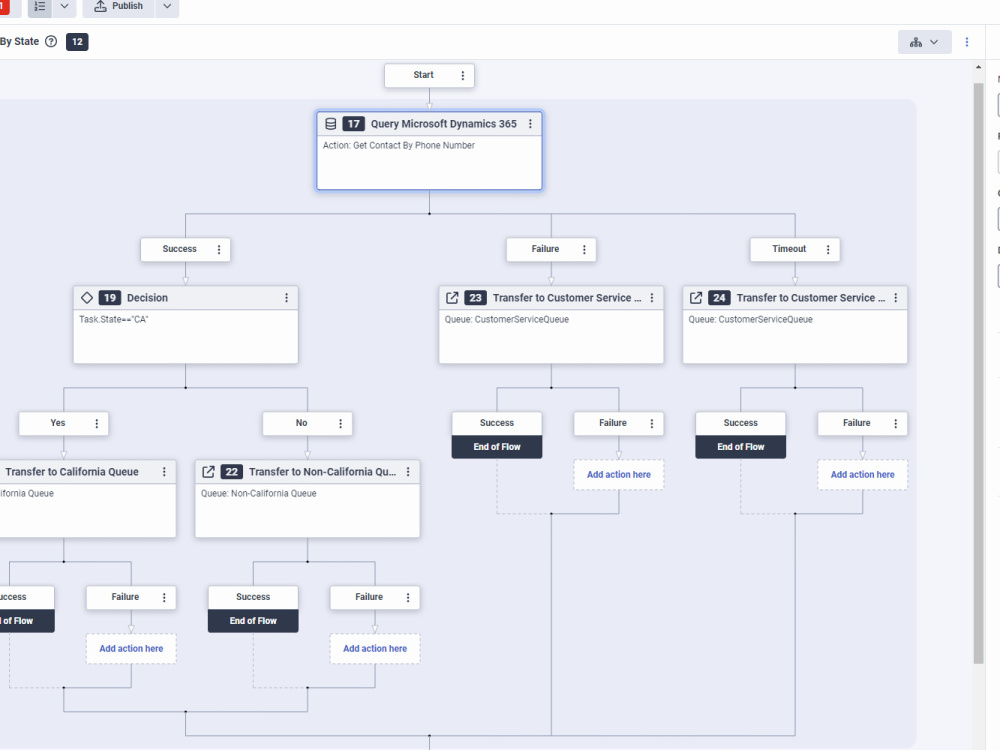Click the transfer icon on node 23

tap(453, 297)
